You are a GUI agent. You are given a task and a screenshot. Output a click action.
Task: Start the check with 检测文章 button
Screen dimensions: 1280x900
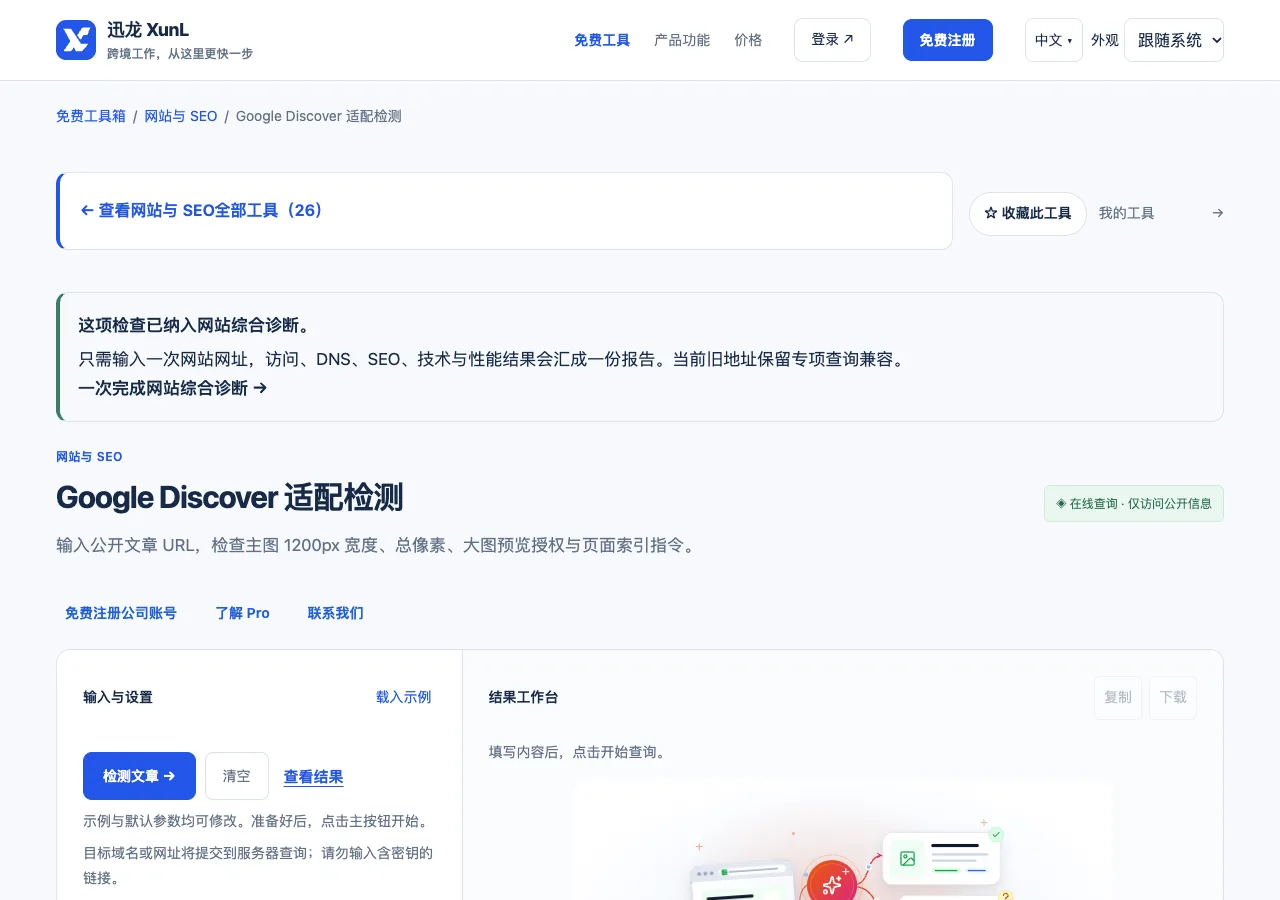click(x=139, y=776)
